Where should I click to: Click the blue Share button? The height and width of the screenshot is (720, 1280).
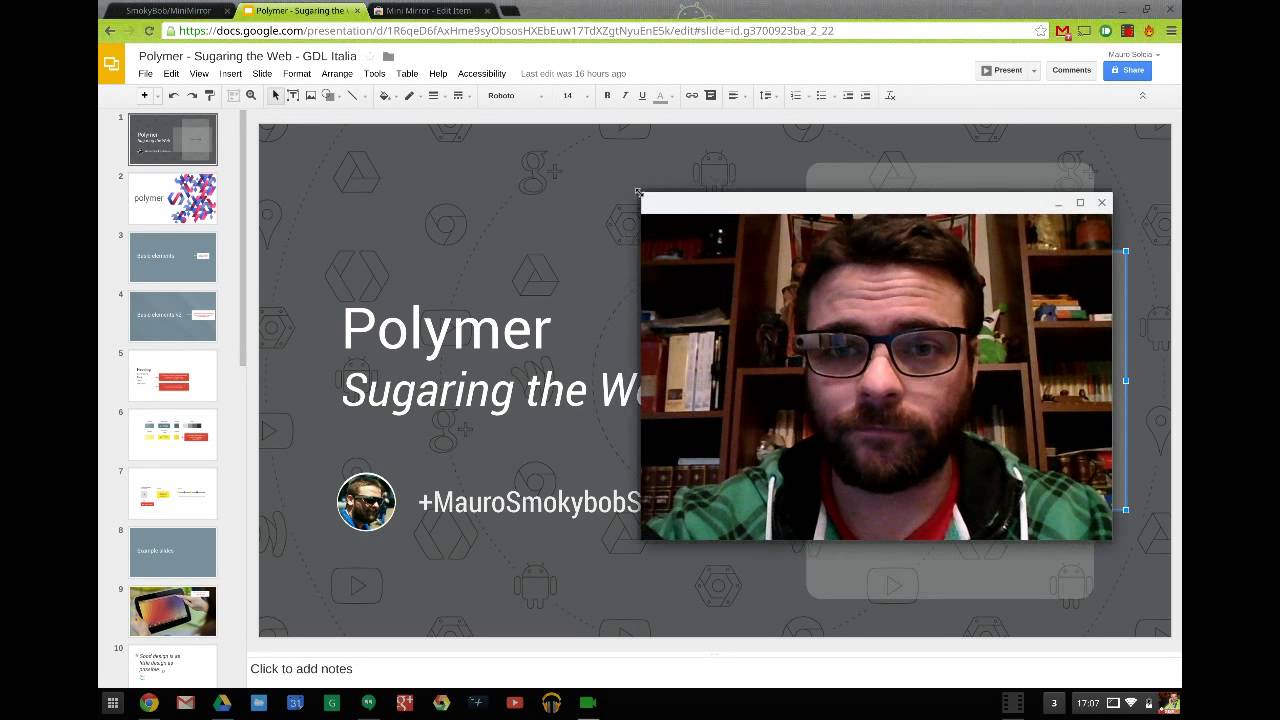pyautogui.click(x=1127, y=71)
